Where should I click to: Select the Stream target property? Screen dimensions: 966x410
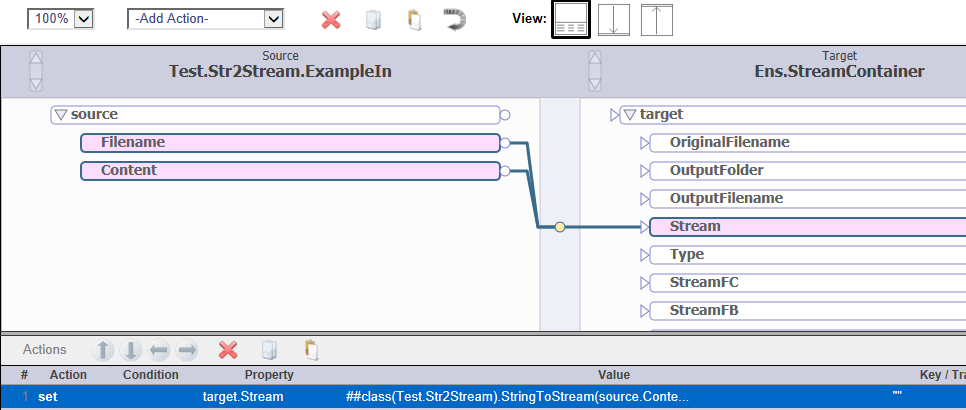[x=808, y=227]
